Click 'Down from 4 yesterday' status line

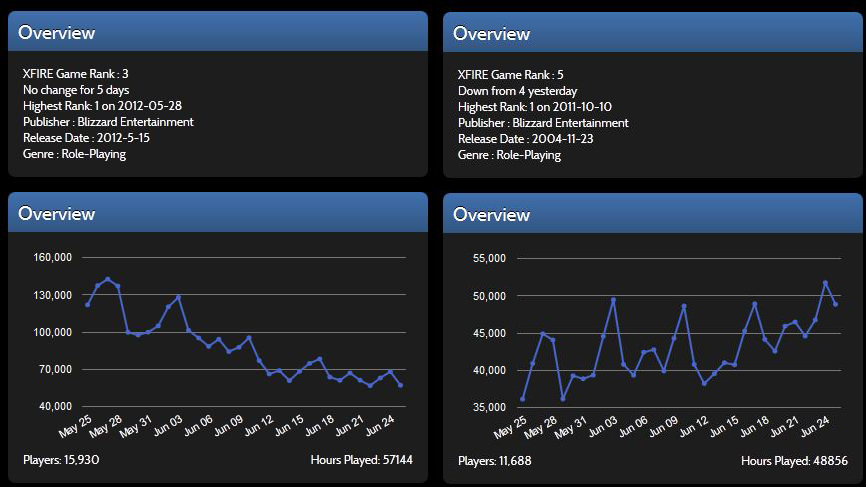pos(517,91)
